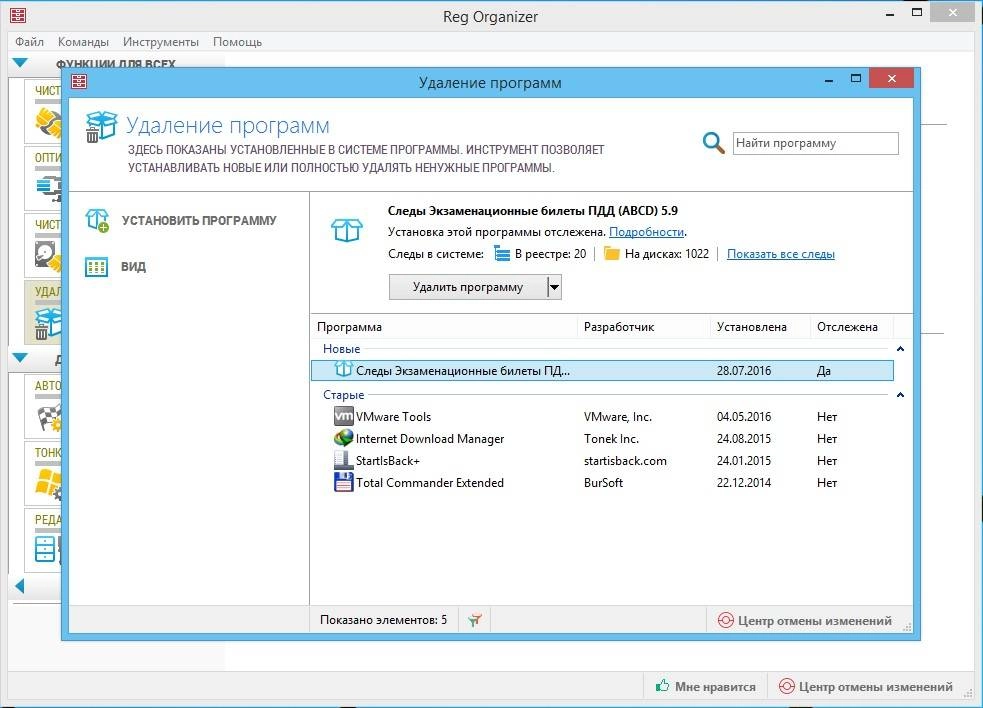The image size is (983, 708).
Task: Collapse the ФУНКЦИИ ДЛЯ ВСЕХ section arrow
Action: 20,63
